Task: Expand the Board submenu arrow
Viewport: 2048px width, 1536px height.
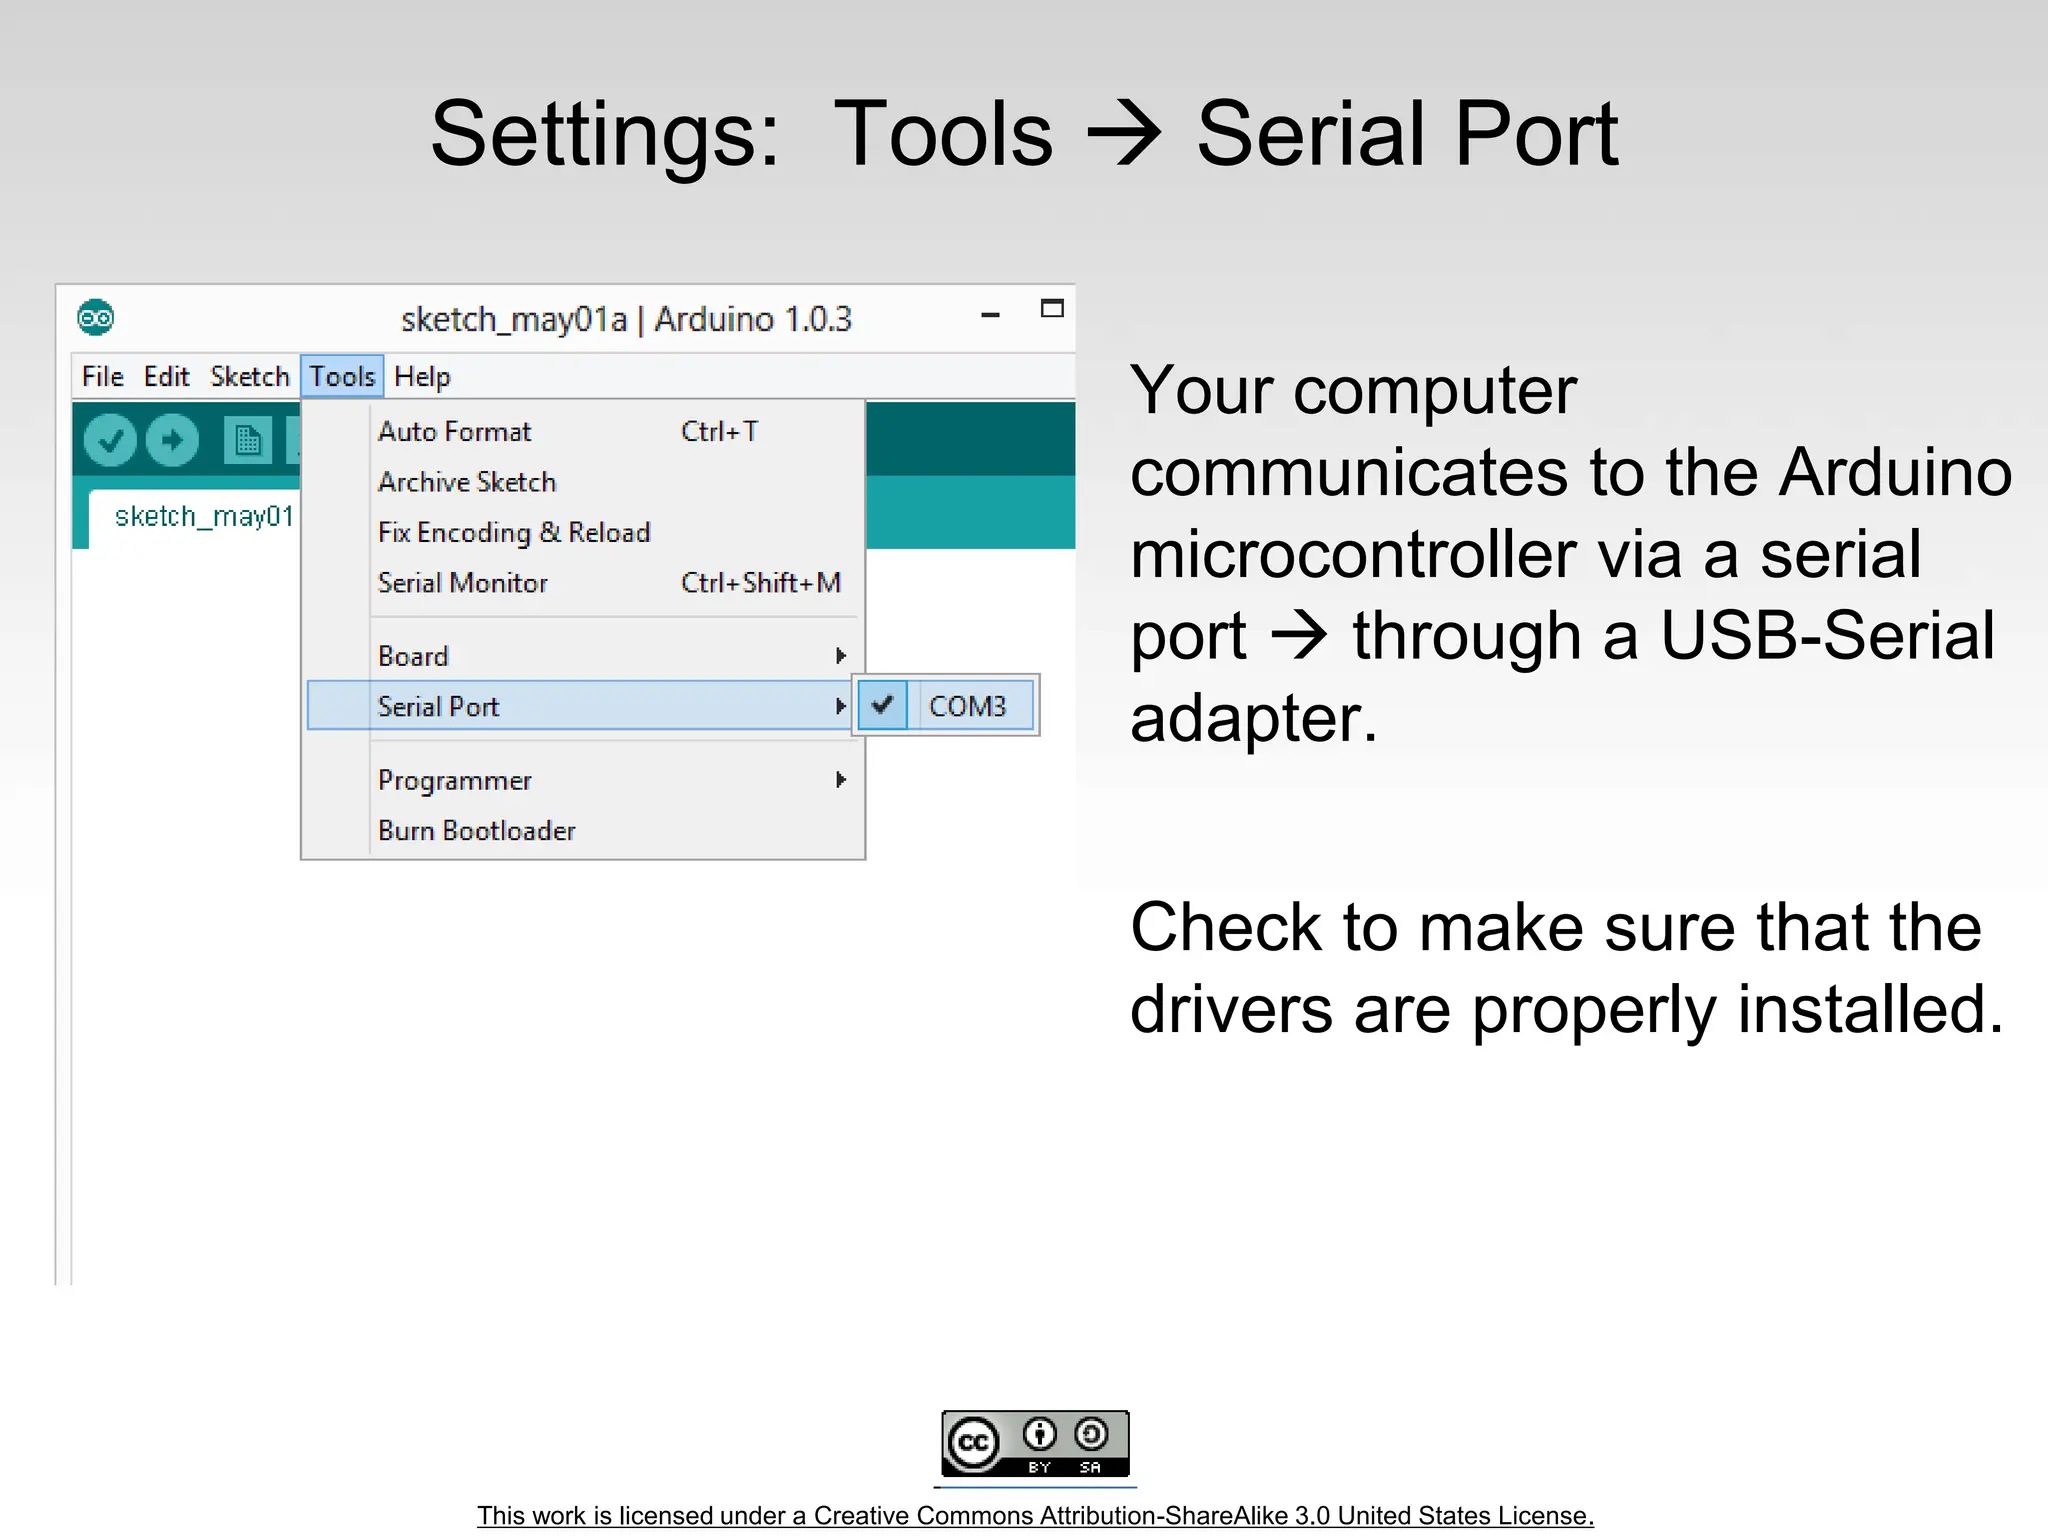Action: coord(840,656)
